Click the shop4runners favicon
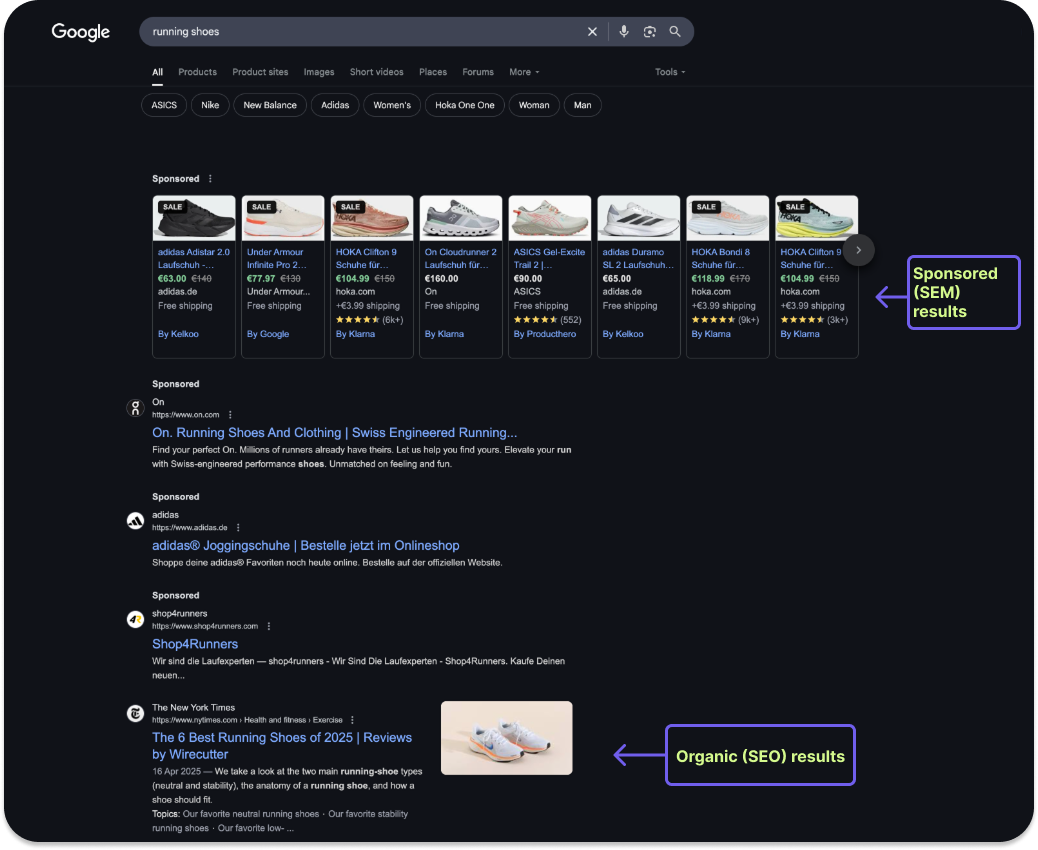This screenshot has height=850, width=1038. (x=136, y=620)
